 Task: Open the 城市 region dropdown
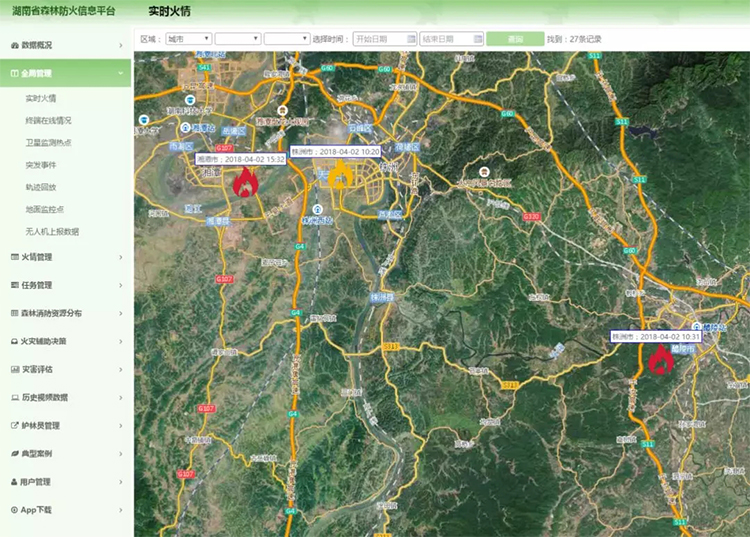point(188,39)
